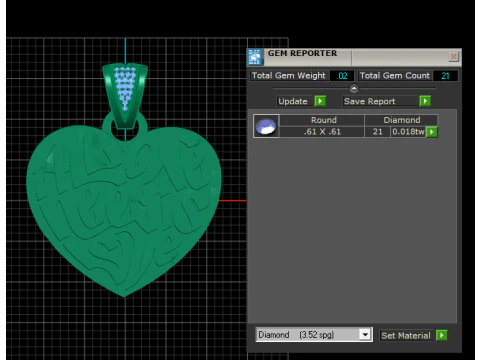Viewport: 480px width, 360px height.
Task: Click the Update label
Action: coord(293,101)
